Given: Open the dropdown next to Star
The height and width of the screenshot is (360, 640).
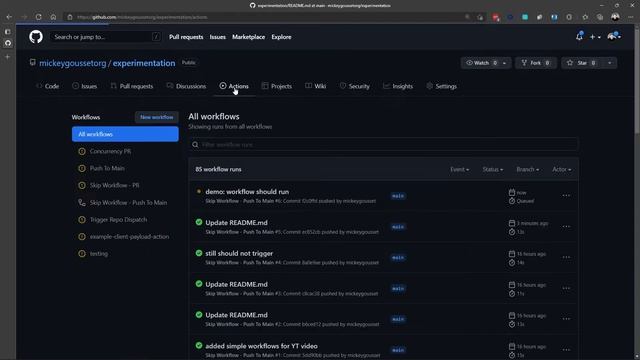Looking at the screenshot, I should click(x=609, y=63).
